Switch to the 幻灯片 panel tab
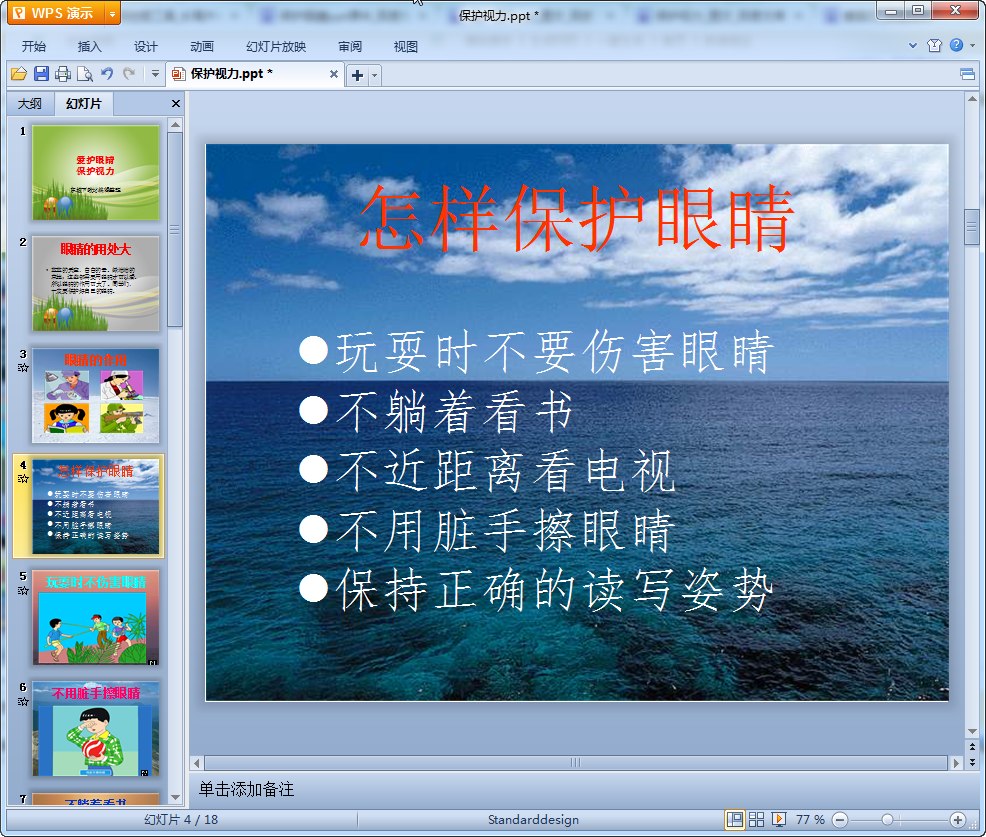This screenshot has height=837, width=986. tap(84, 104)
